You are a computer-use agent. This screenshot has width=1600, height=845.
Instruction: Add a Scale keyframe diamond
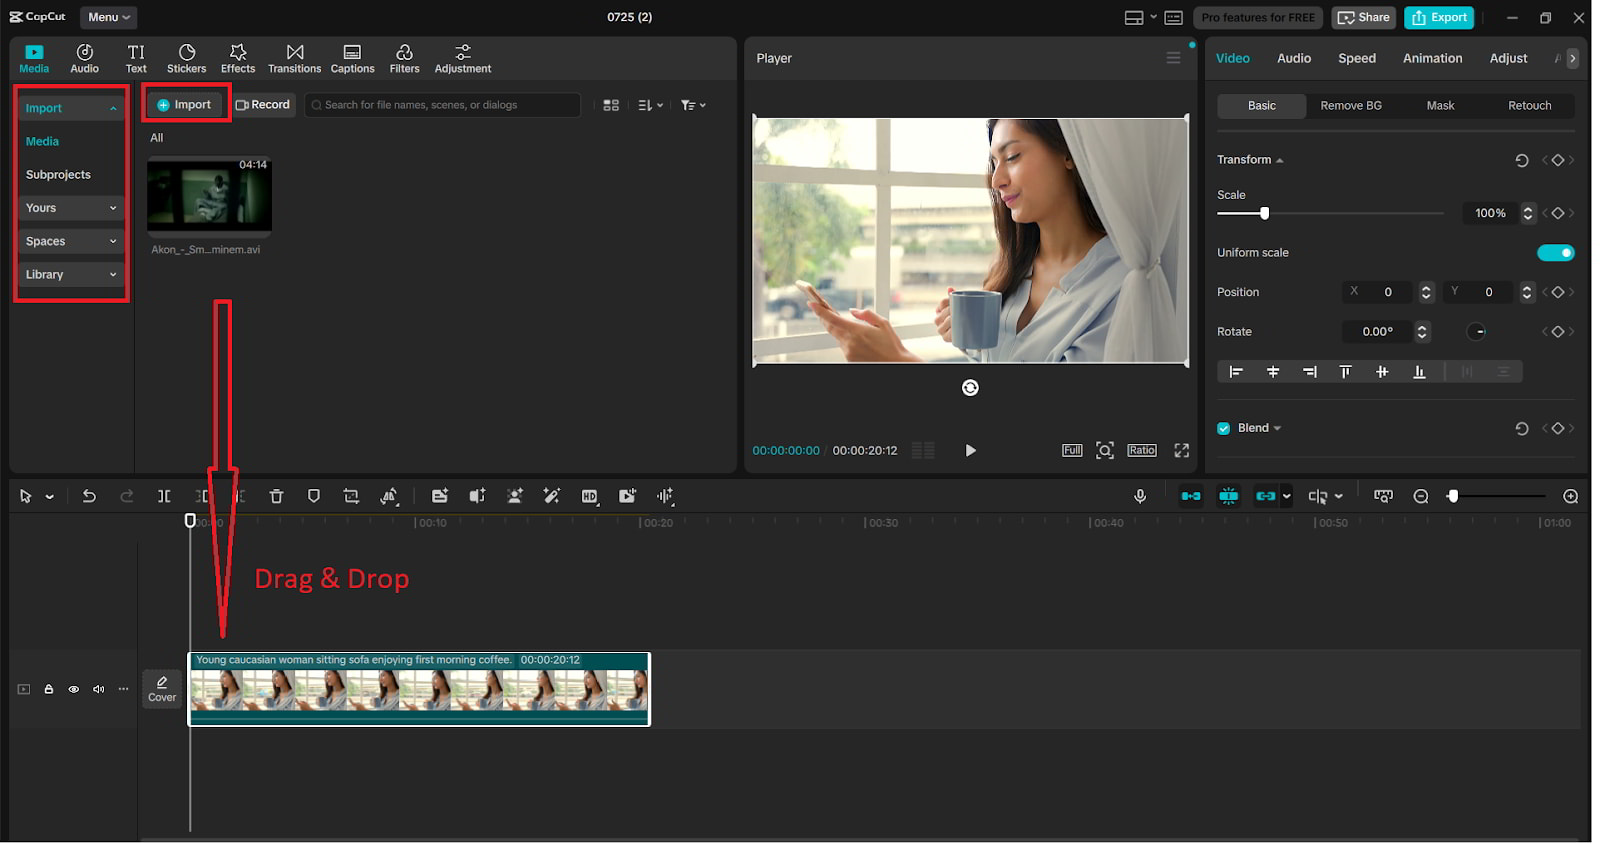coord(1558,213)
